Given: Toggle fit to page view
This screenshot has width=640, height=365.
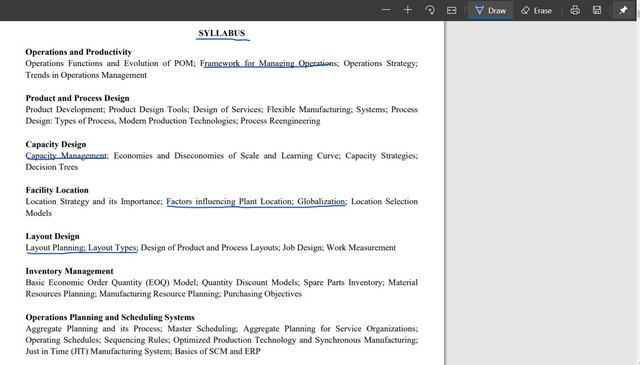Looking at the screenshot, I should [451, 10].
